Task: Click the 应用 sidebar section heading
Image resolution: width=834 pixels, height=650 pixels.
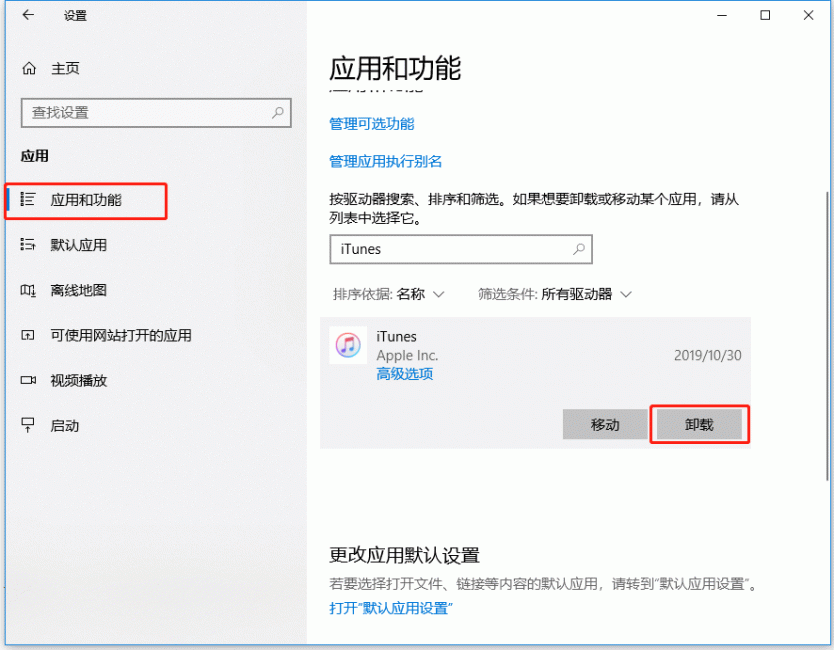Action: coord(35,156)
